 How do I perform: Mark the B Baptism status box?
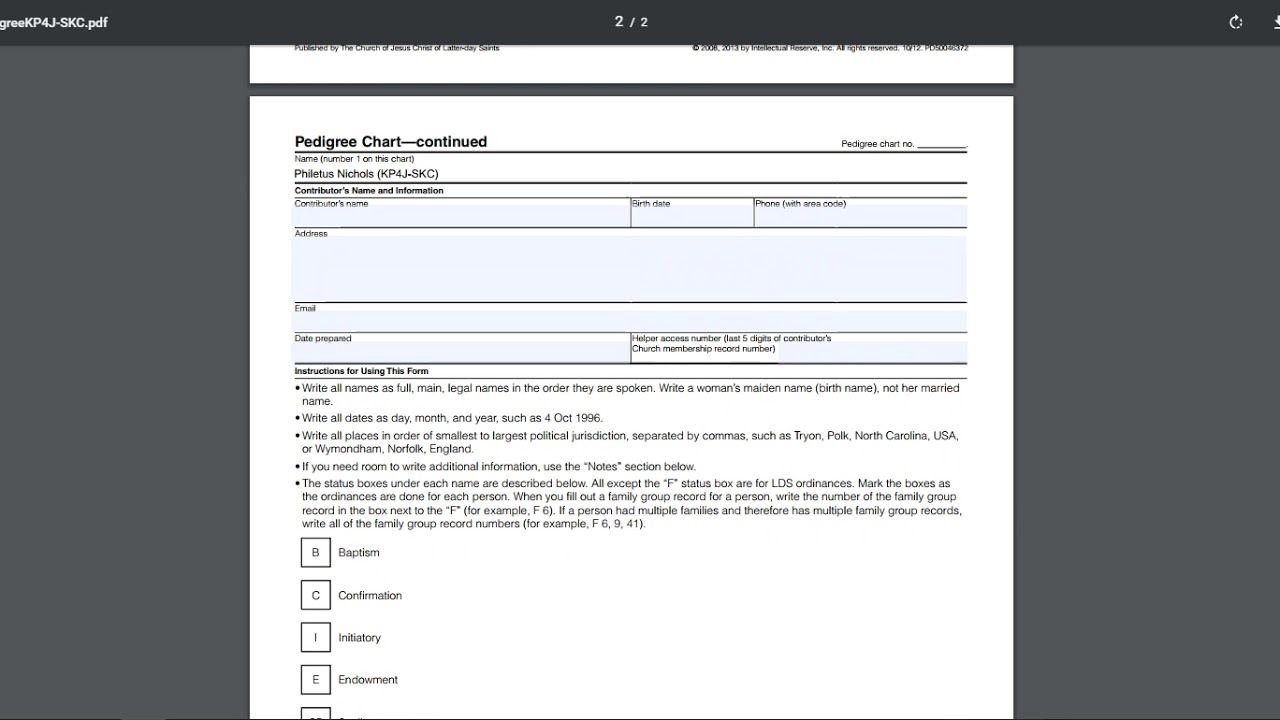315,552
